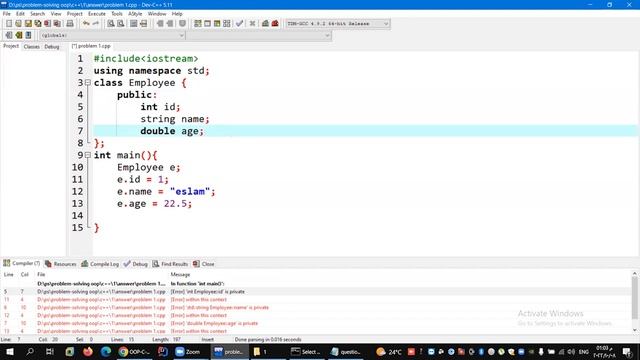Viewport: 640px width, 360px height.
Task: Open the Compiler (7) bottom tab
Action: [21, 264]
